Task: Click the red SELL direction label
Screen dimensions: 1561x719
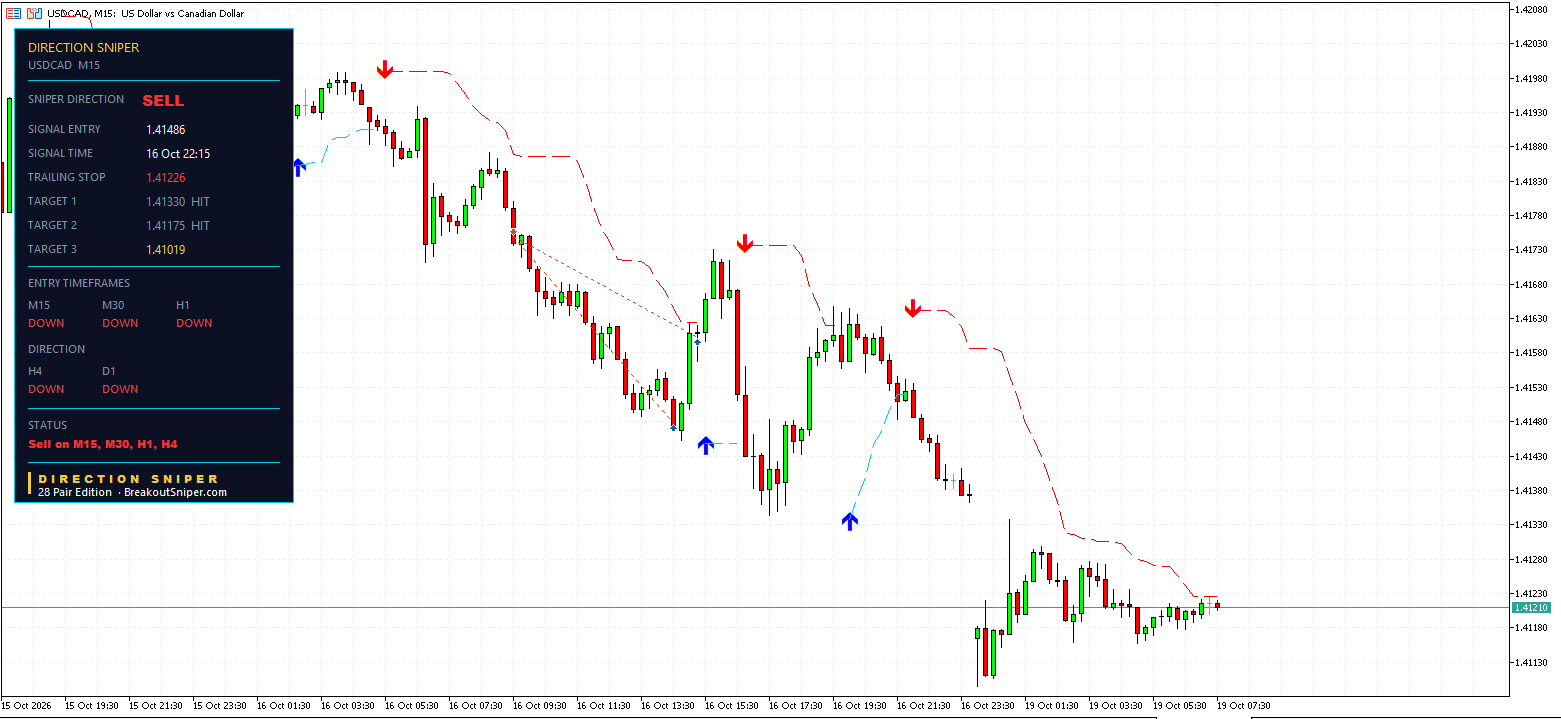Action: tap(163, 100)
